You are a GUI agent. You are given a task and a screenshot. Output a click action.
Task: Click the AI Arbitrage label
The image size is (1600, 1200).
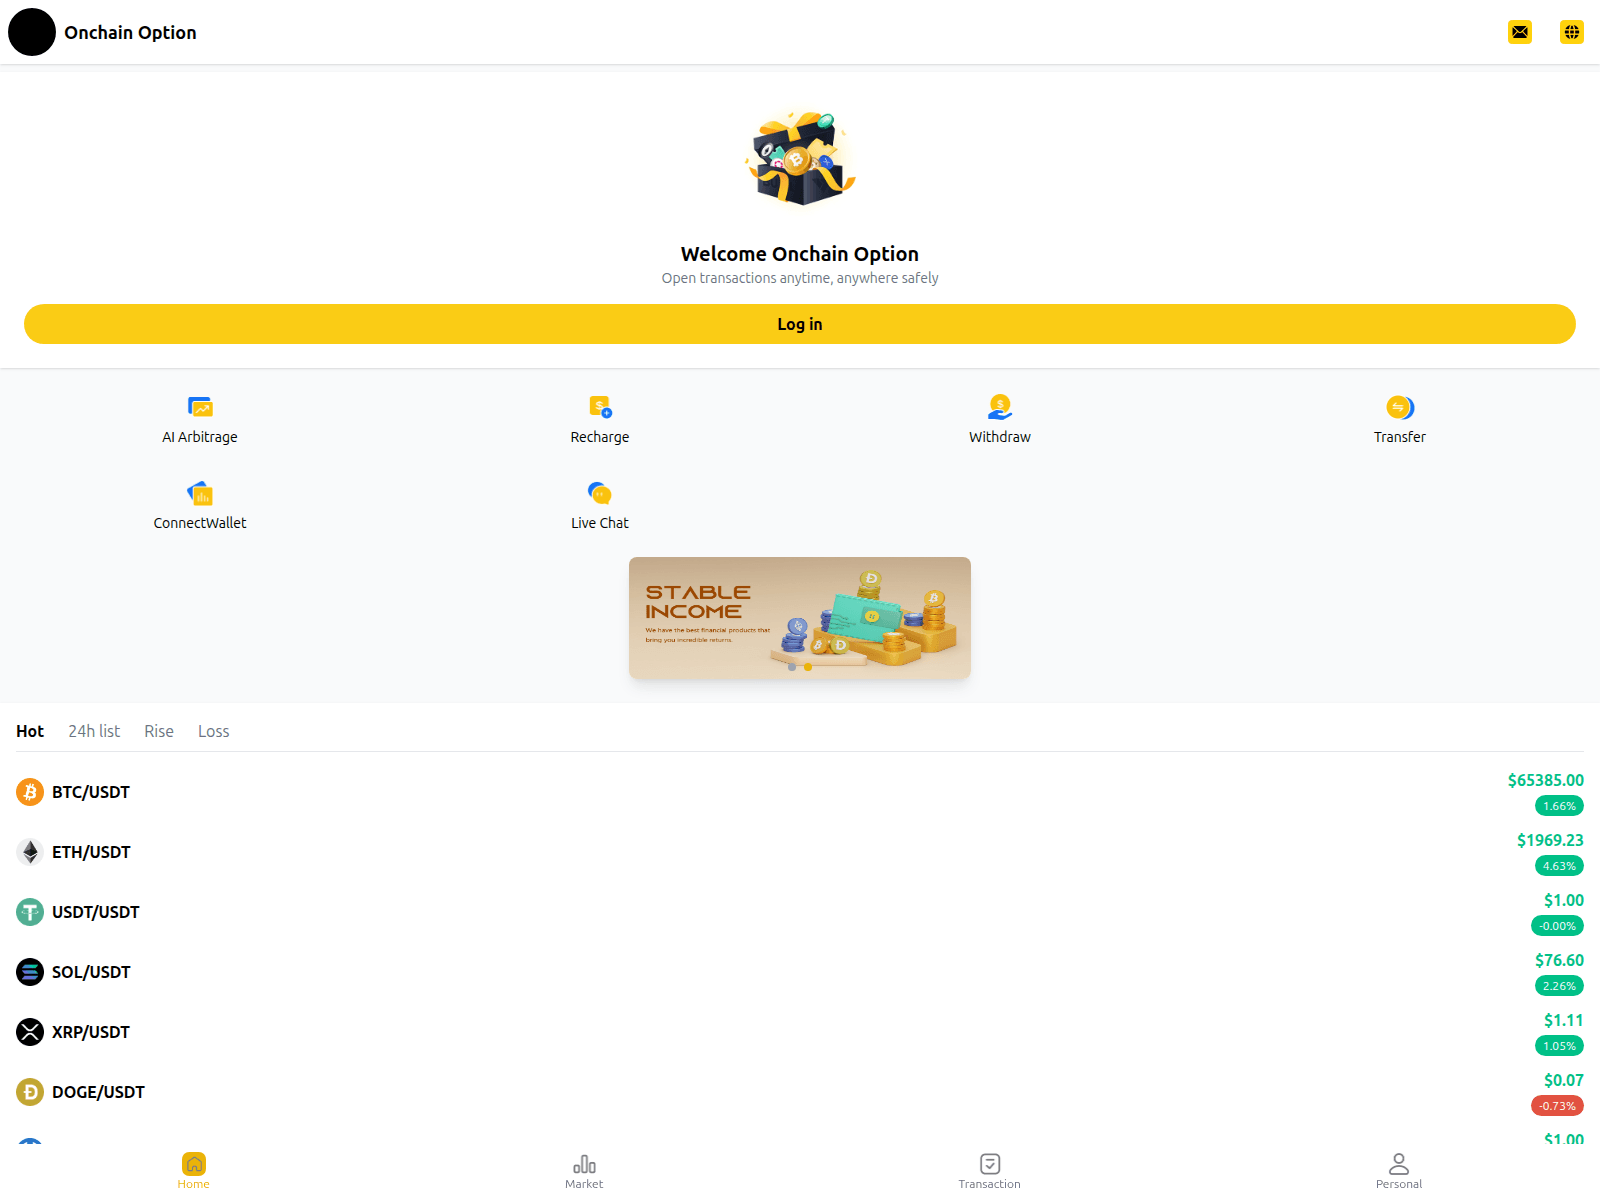200,437
